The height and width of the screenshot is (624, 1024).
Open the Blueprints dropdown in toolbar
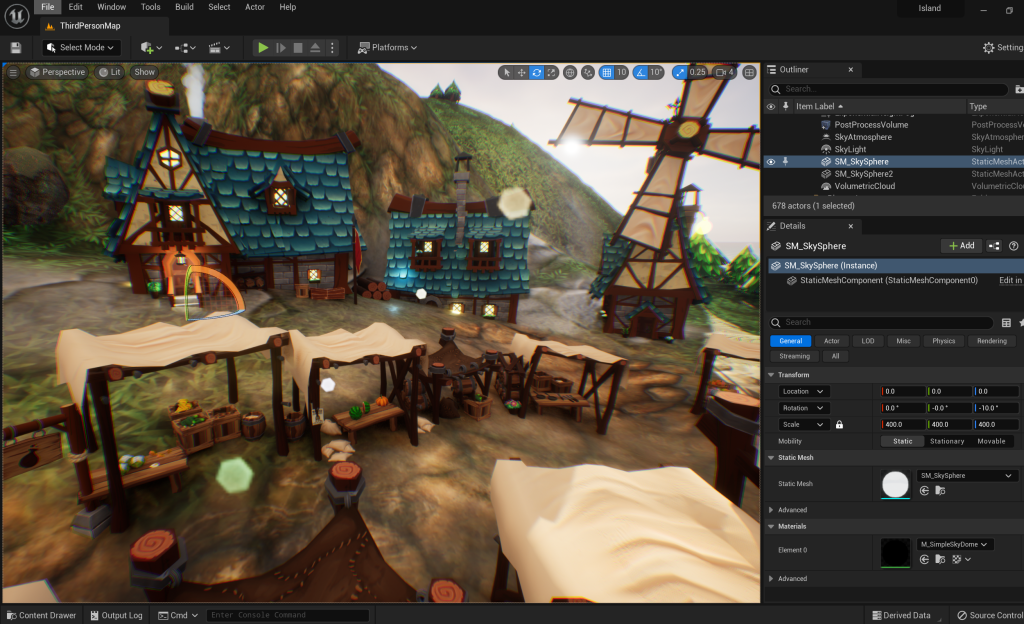pos(185,48)
